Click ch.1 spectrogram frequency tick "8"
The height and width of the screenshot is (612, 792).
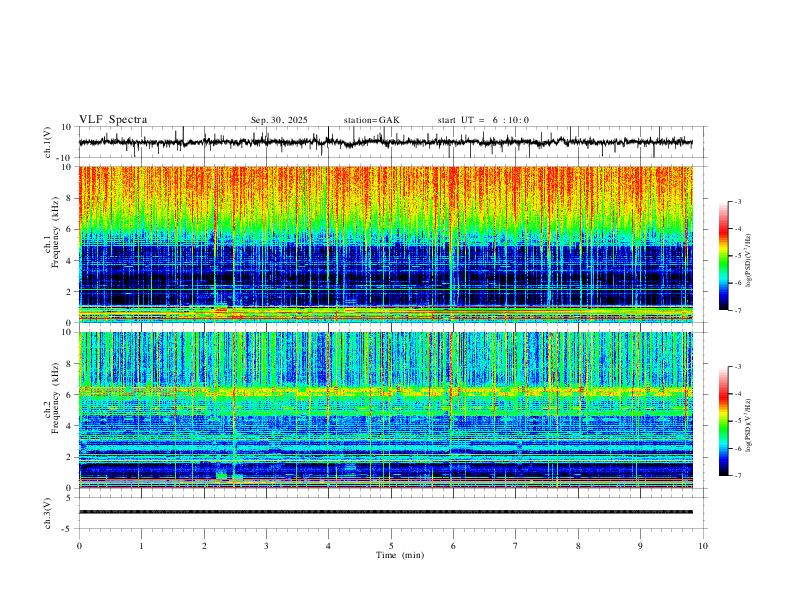(70, 198)
